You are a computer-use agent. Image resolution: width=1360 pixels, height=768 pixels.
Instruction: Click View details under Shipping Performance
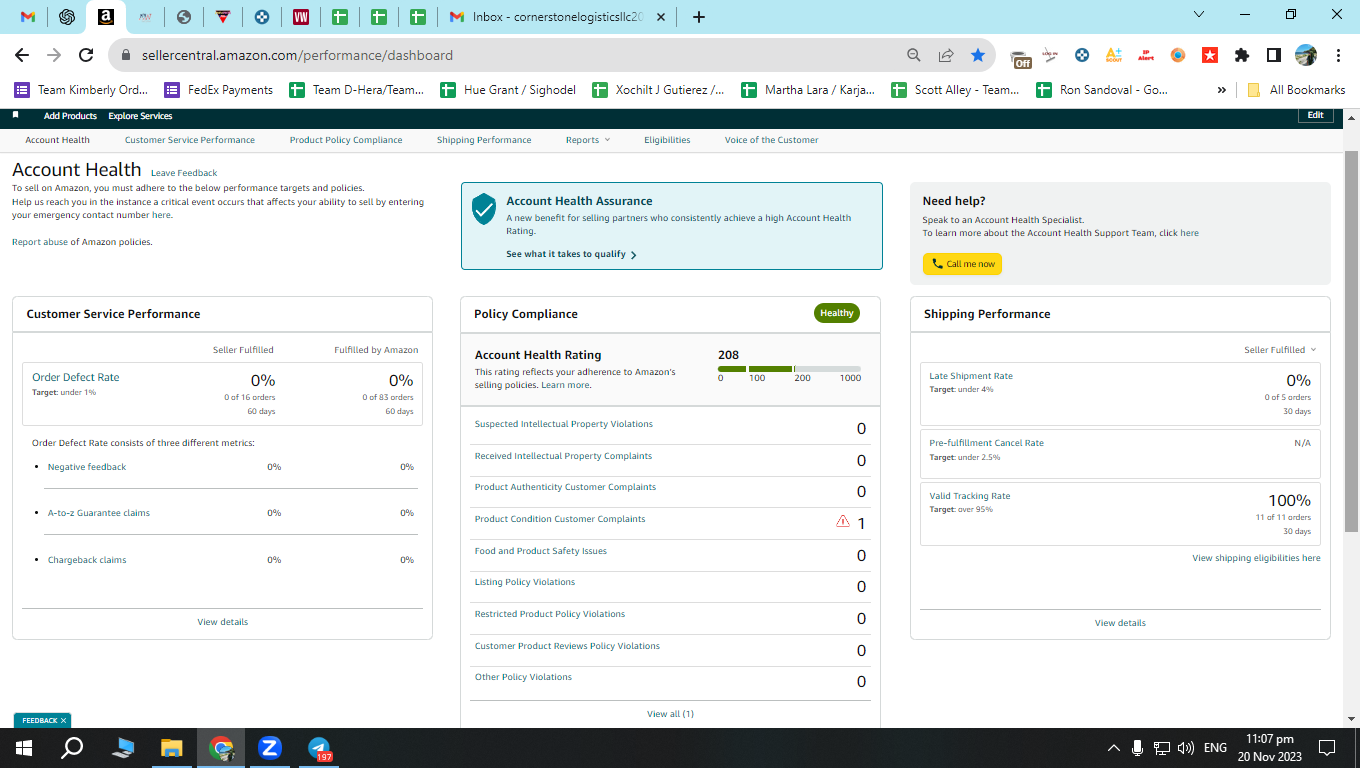click(x=1120, y=623)
